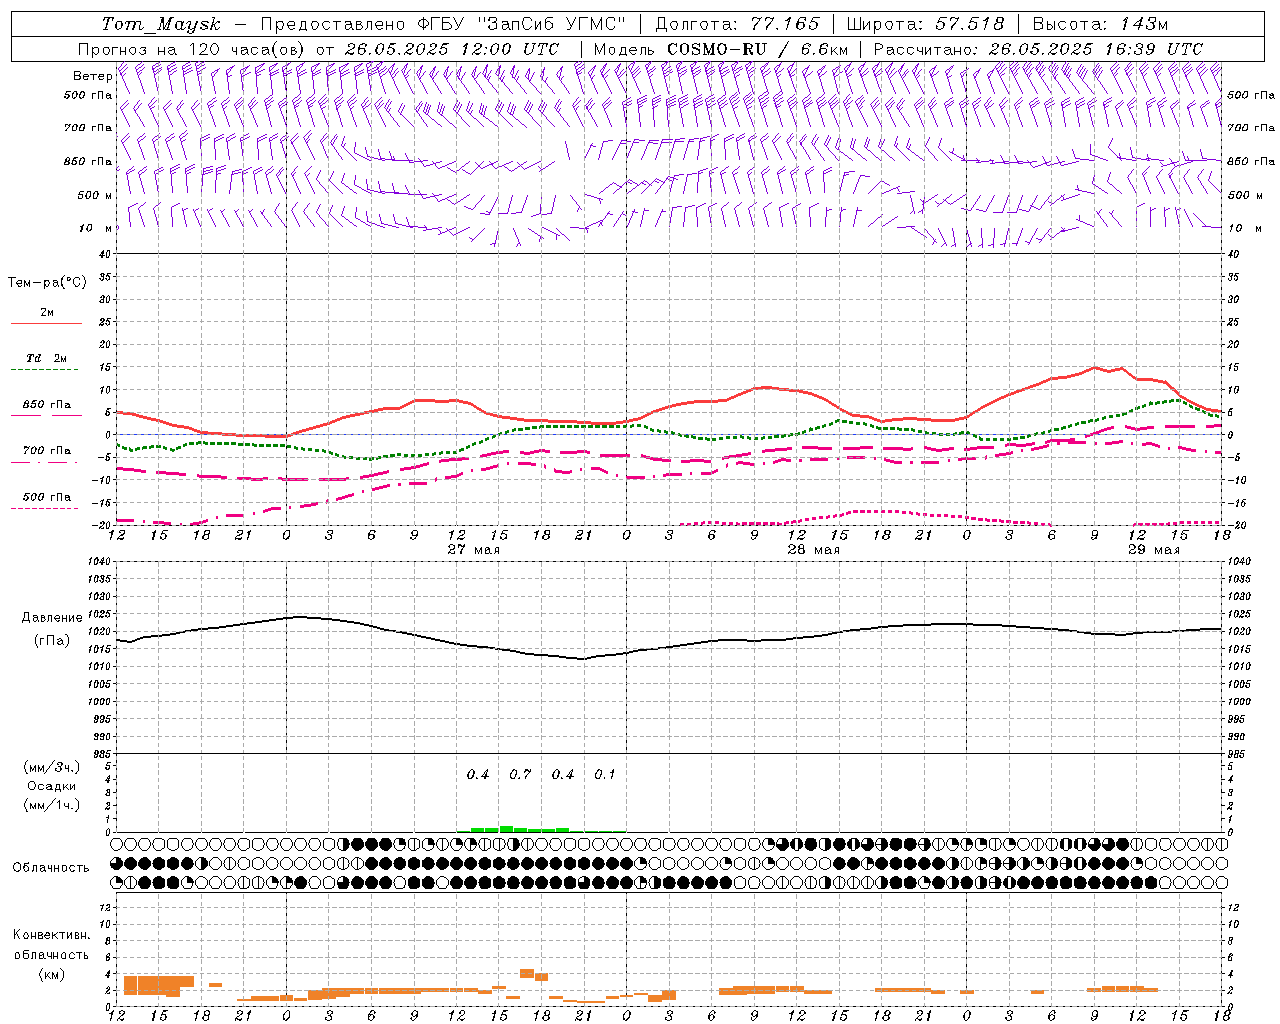Click the (км) unit under convective cloud label
Image resolution: width=1280 pixels, height=1024 pixels.
point(51,974)
